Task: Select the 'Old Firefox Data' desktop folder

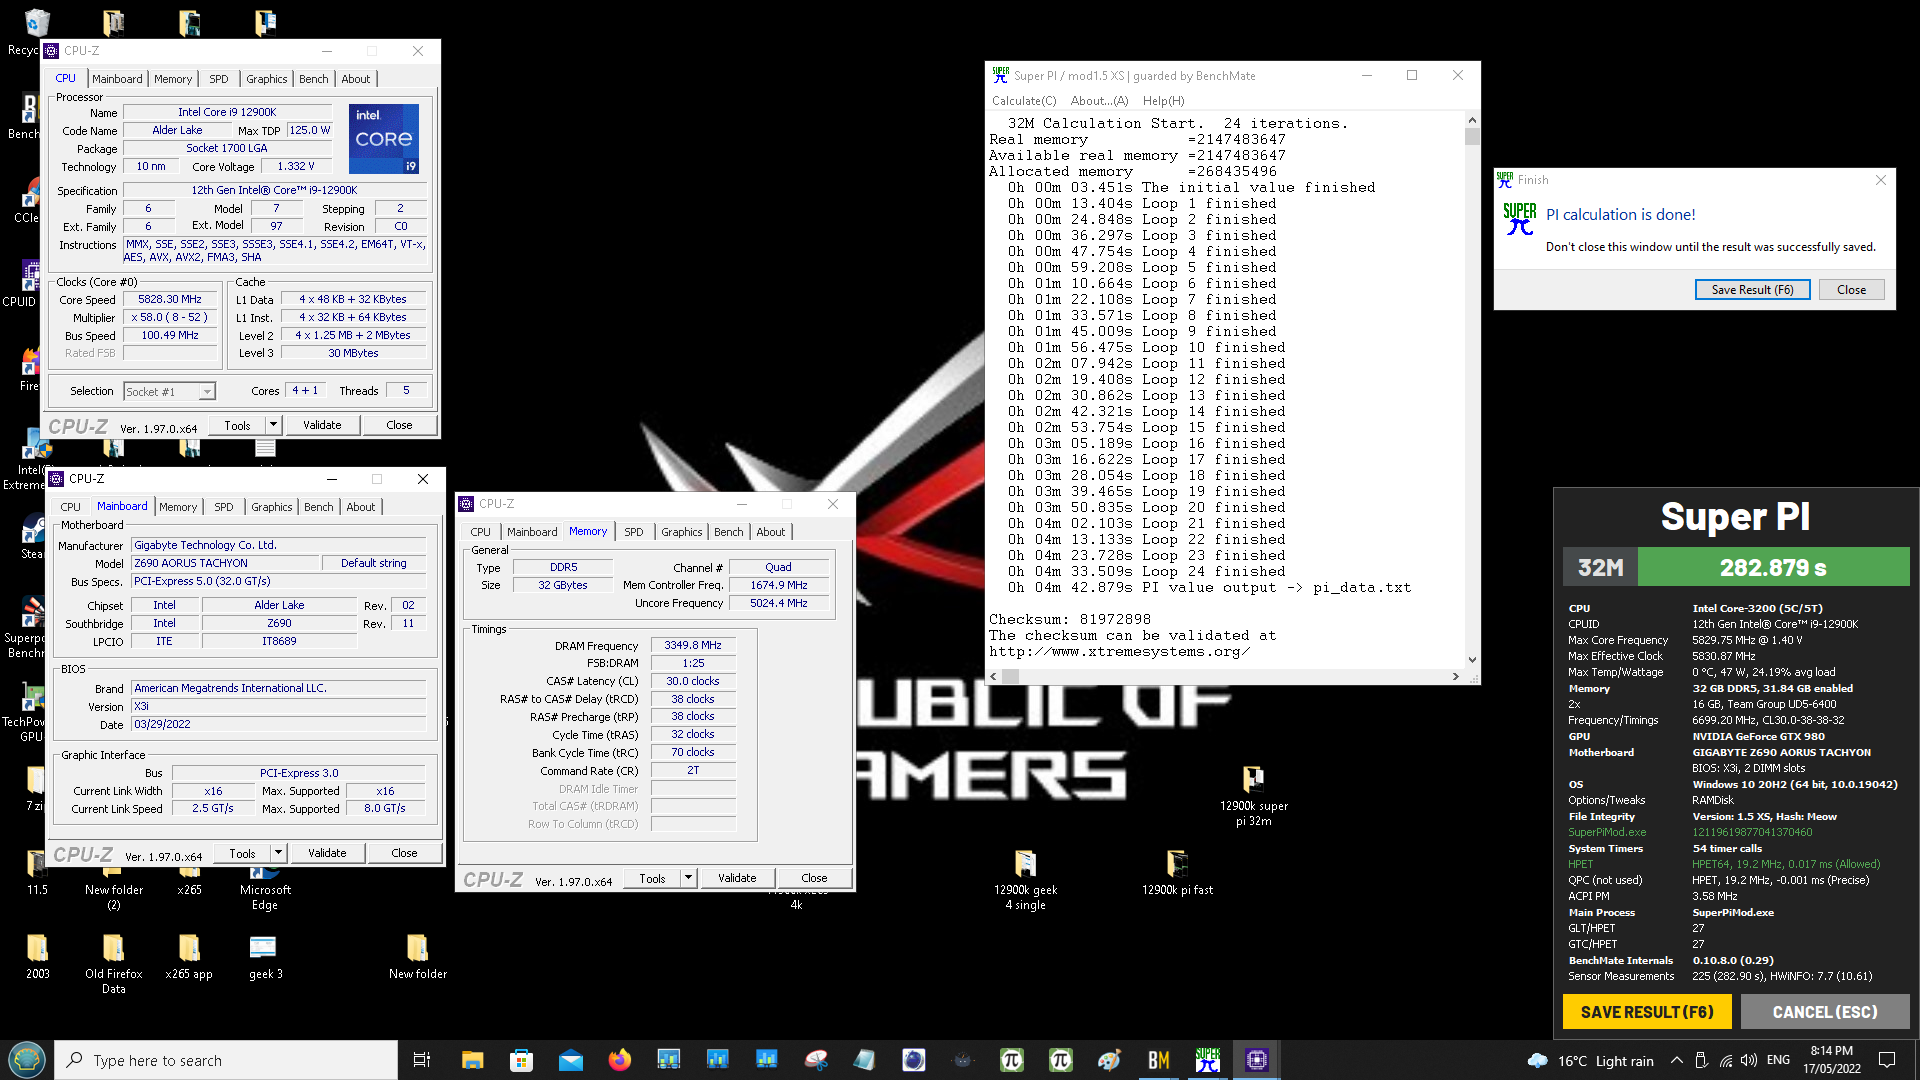Action: 114,963
